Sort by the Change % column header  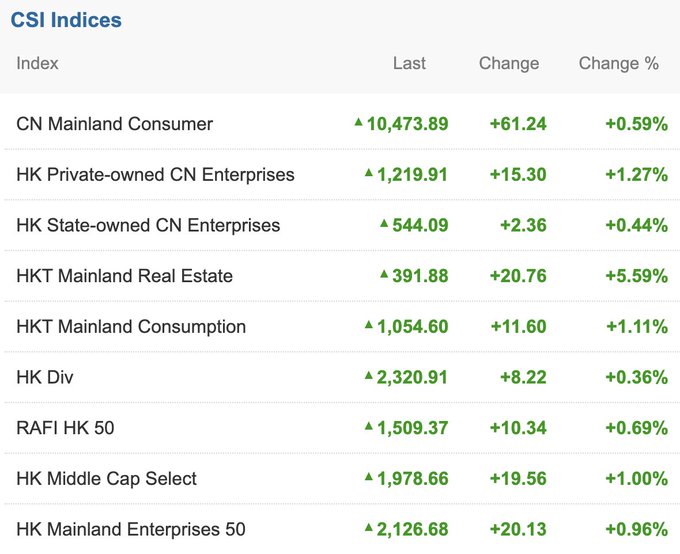tap(618, 63)
